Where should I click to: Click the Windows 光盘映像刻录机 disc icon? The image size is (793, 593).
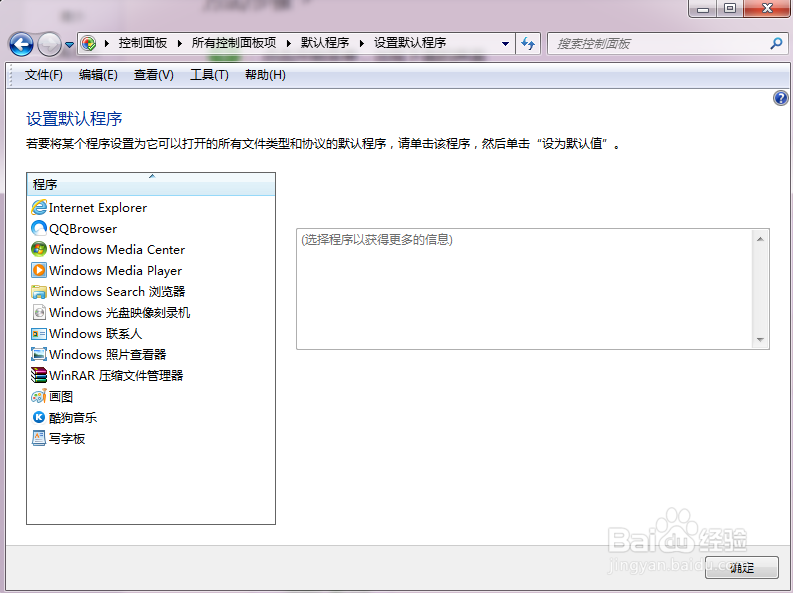click(x=39, y=312)
